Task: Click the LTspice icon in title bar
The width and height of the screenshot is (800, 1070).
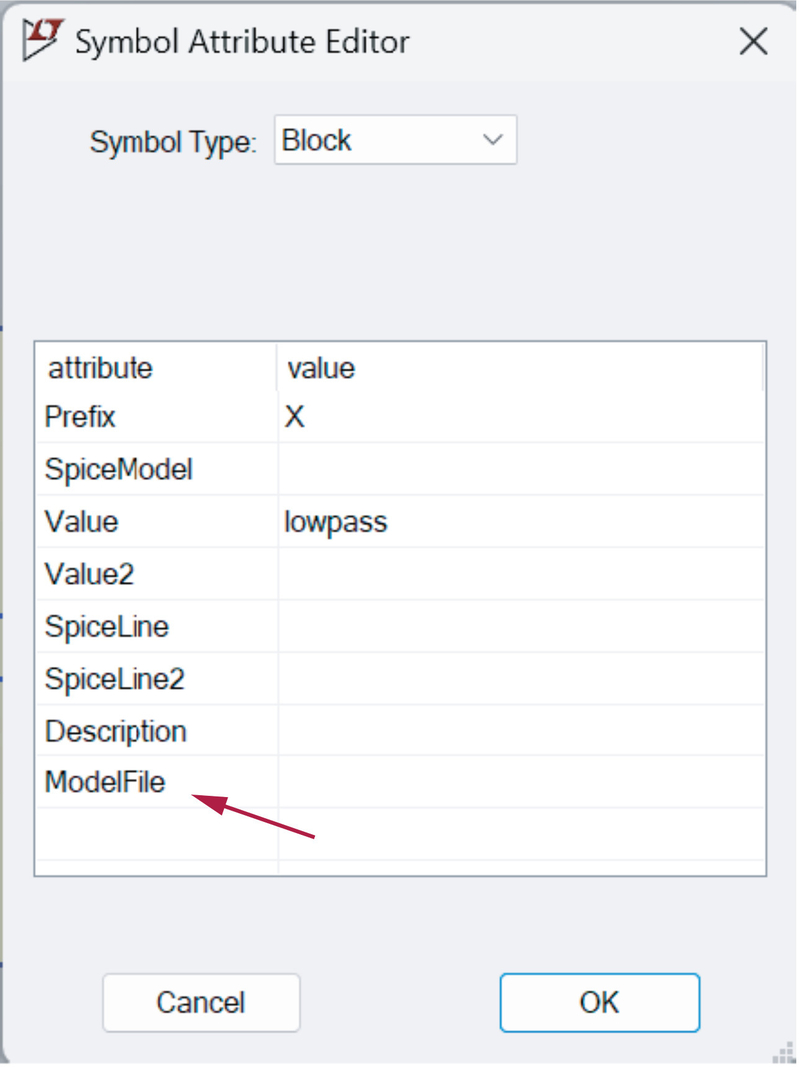Action: (x=41, y=41)
